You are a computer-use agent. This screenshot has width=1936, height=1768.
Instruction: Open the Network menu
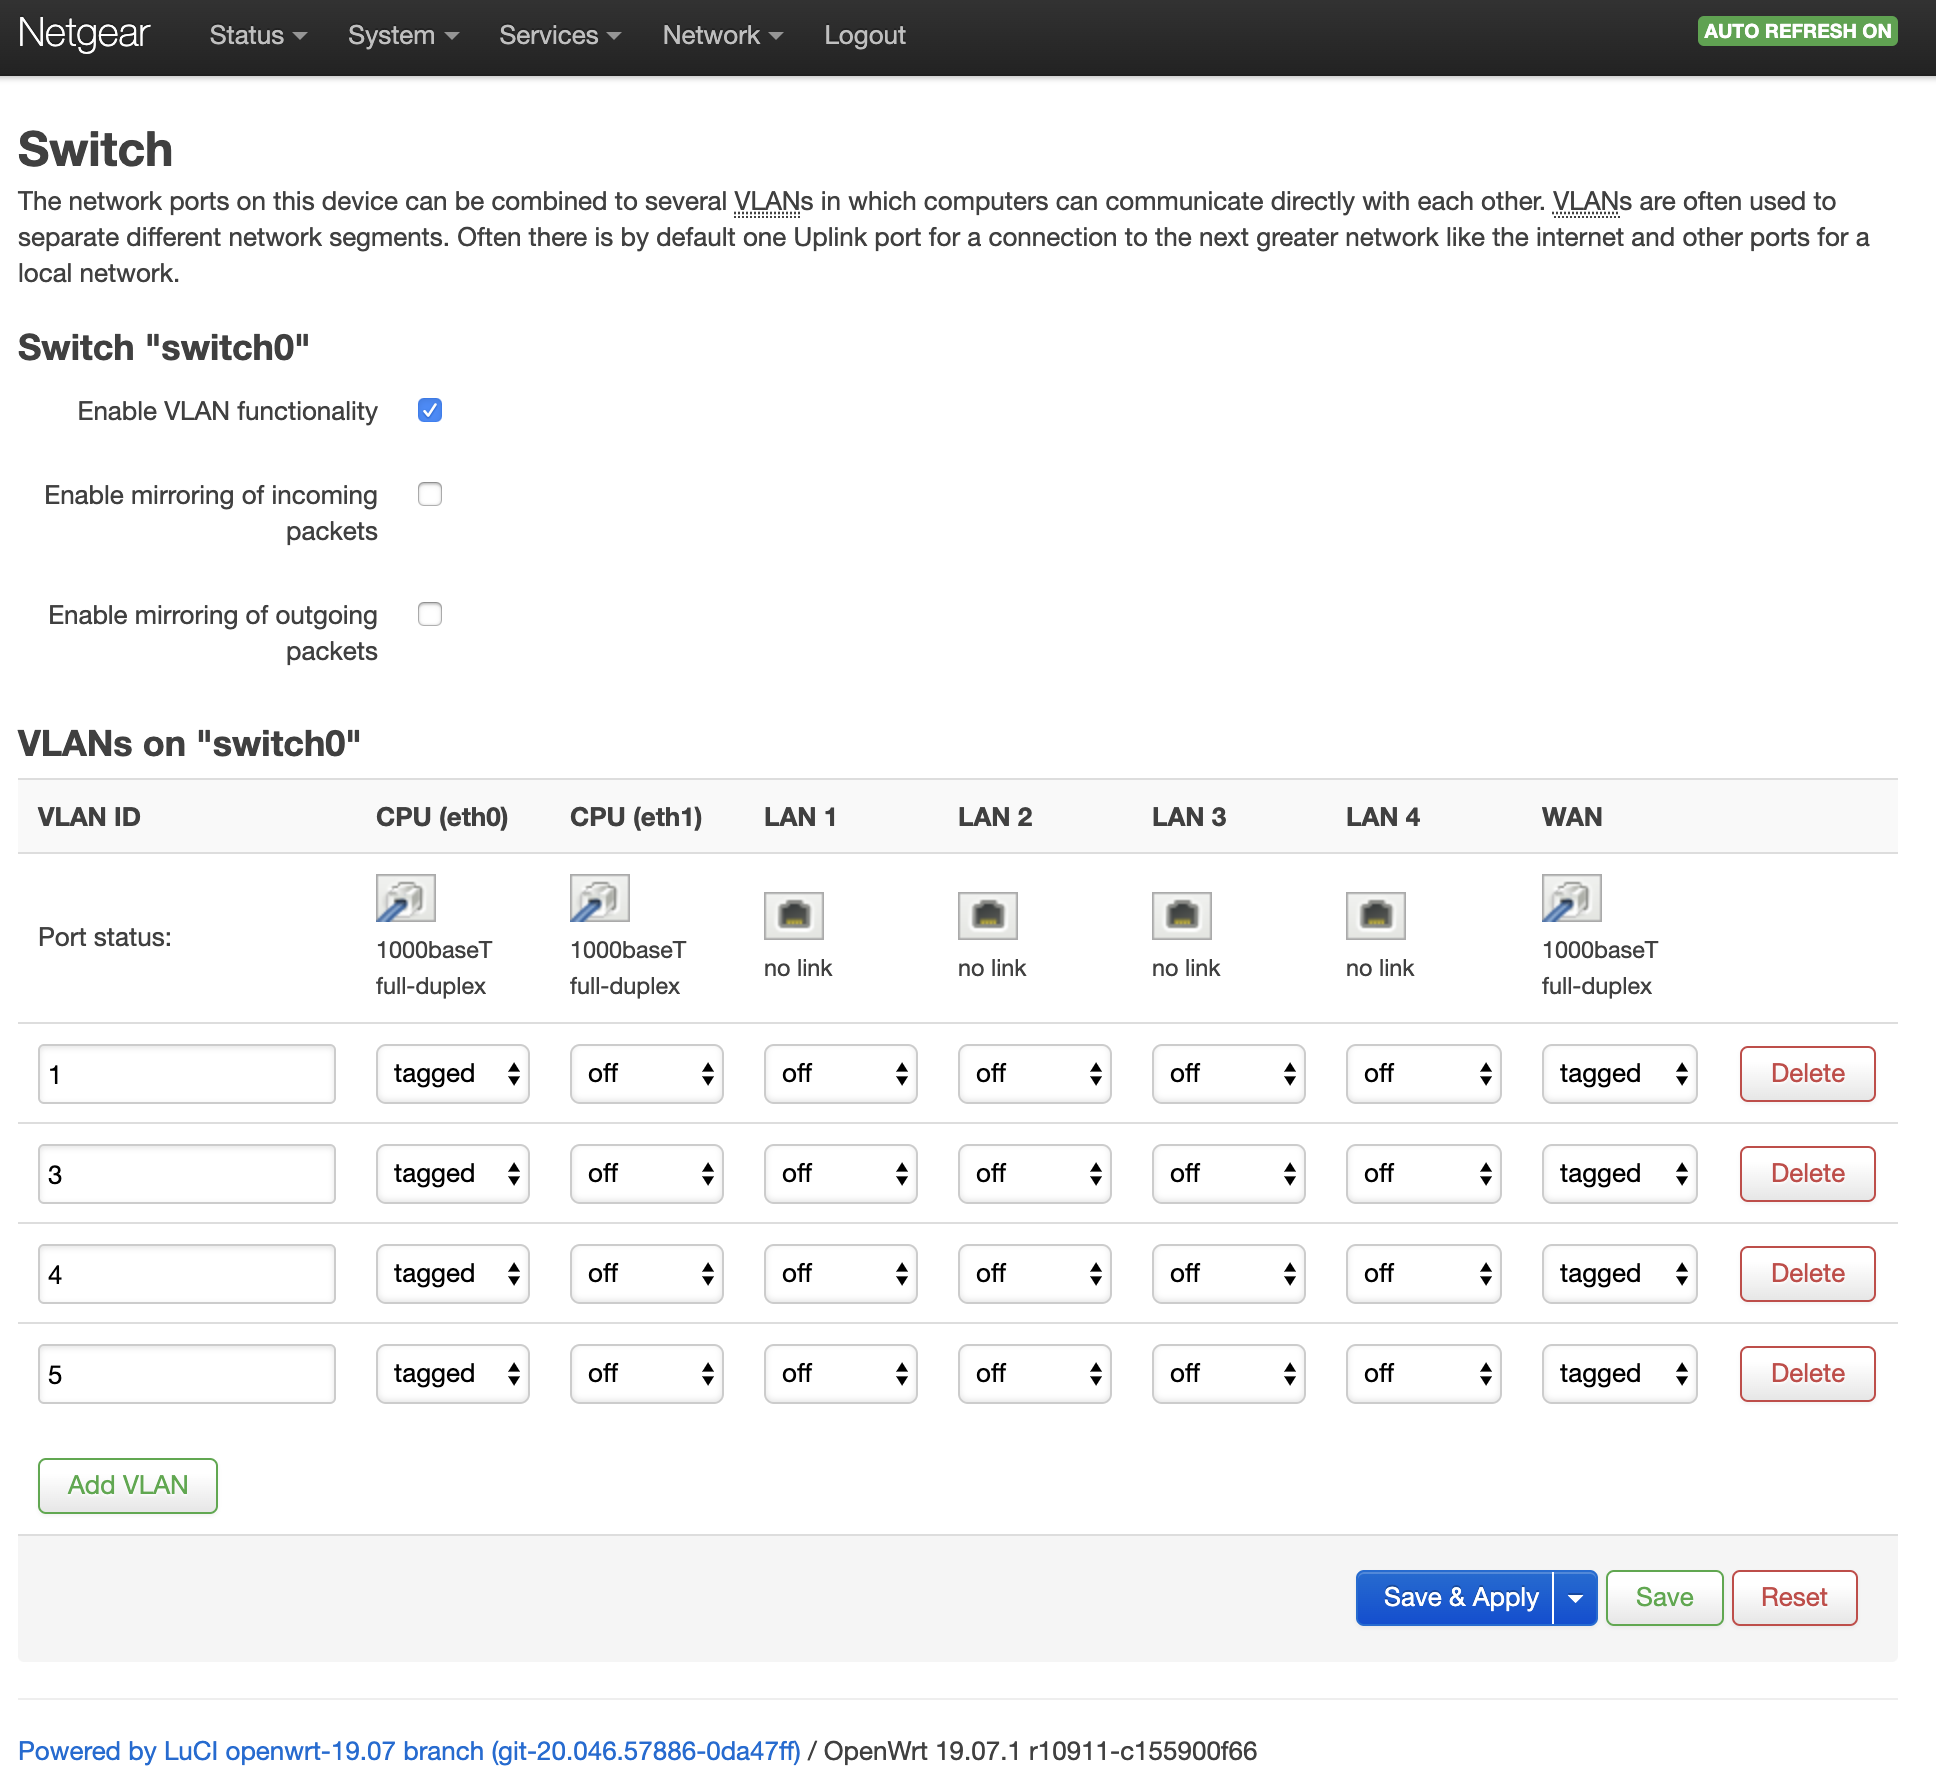(x=722, y=35)
